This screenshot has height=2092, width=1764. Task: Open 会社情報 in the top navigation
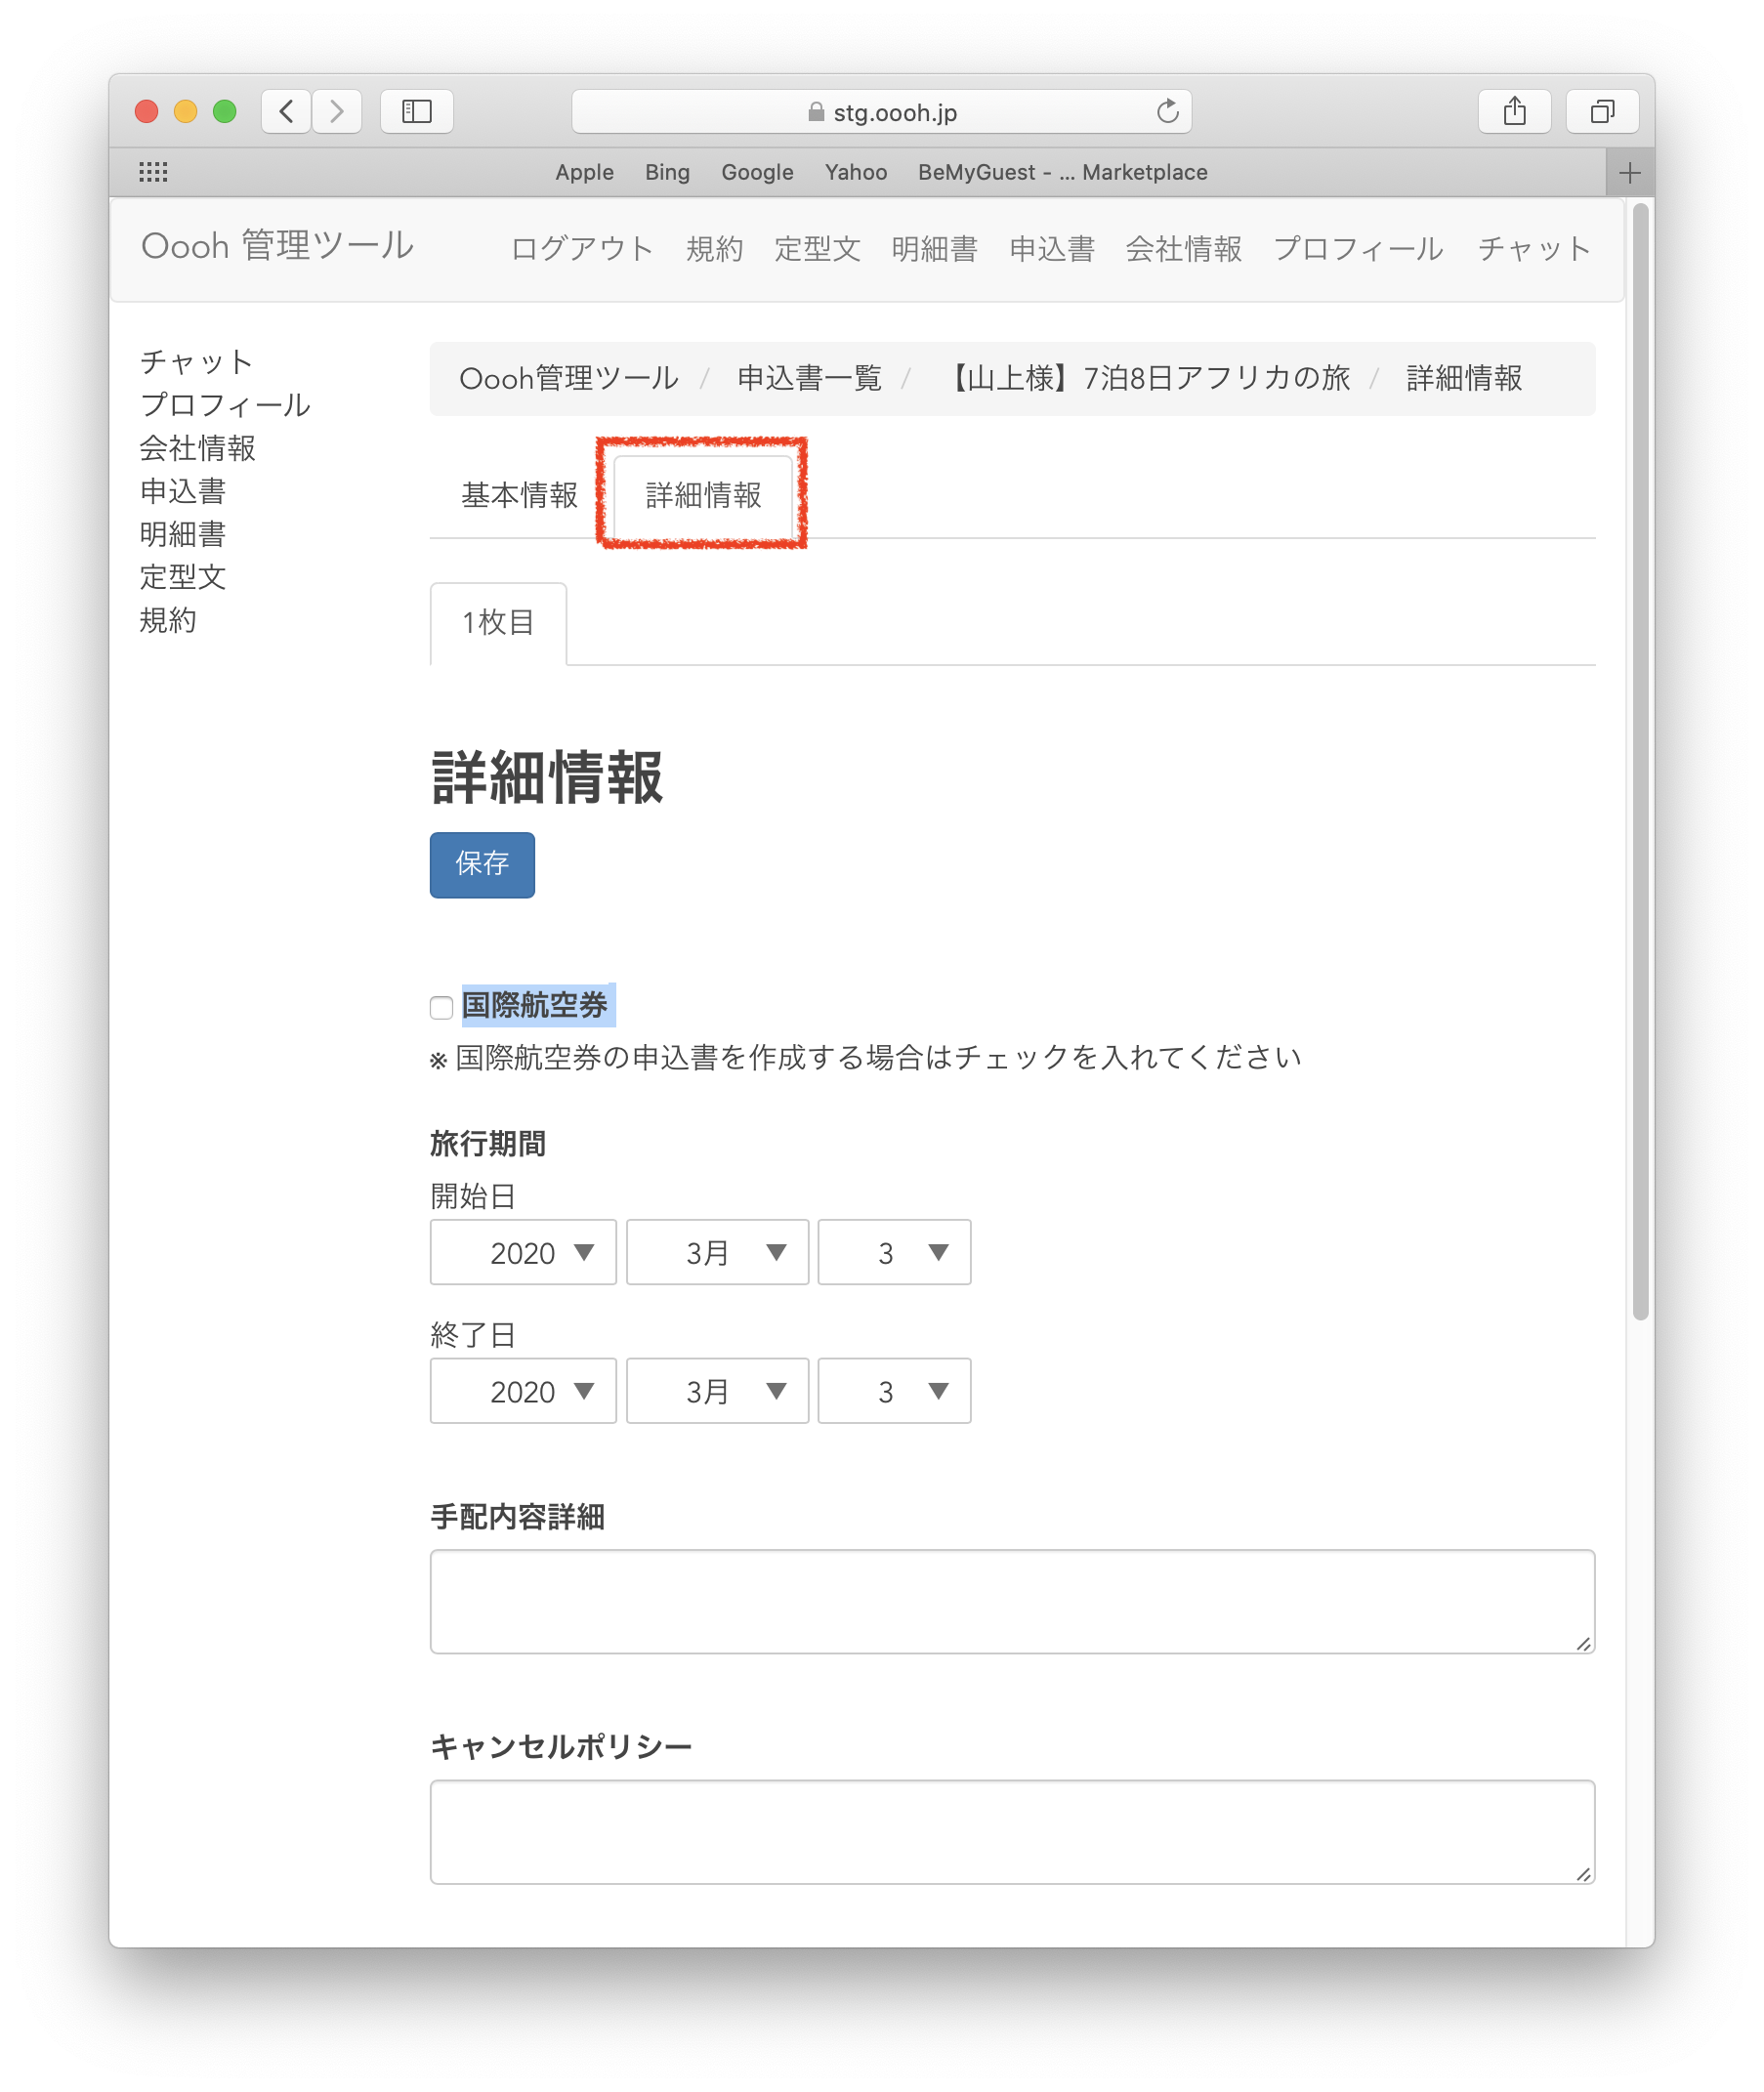pos(1184,249)
